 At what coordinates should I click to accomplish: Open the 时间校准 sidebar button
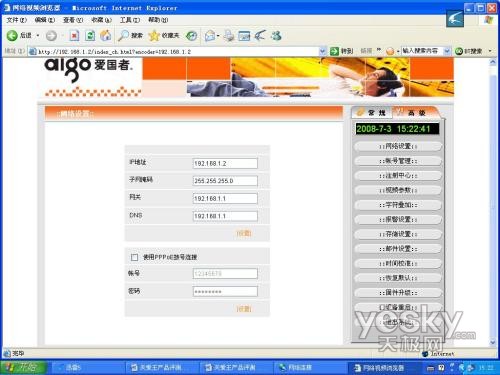point(398,263)
